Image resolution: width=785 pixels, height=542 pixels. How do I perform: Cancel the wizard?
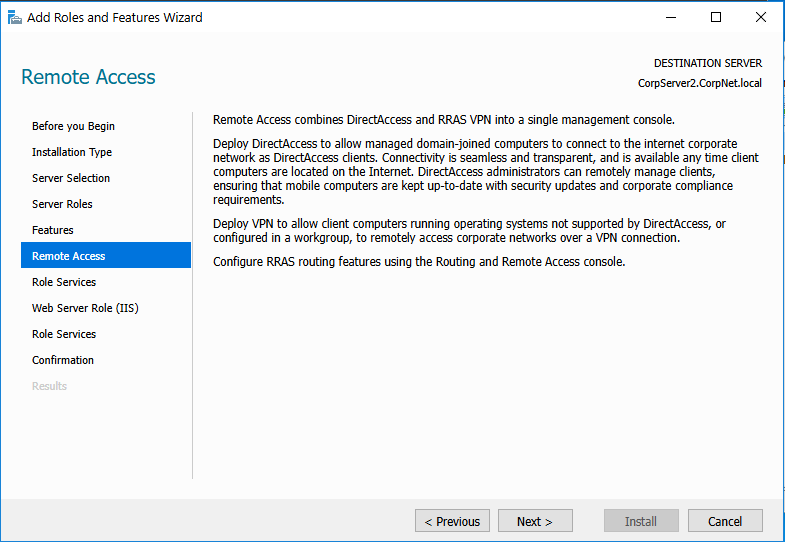pyautogui.click(x=725, y=521)
